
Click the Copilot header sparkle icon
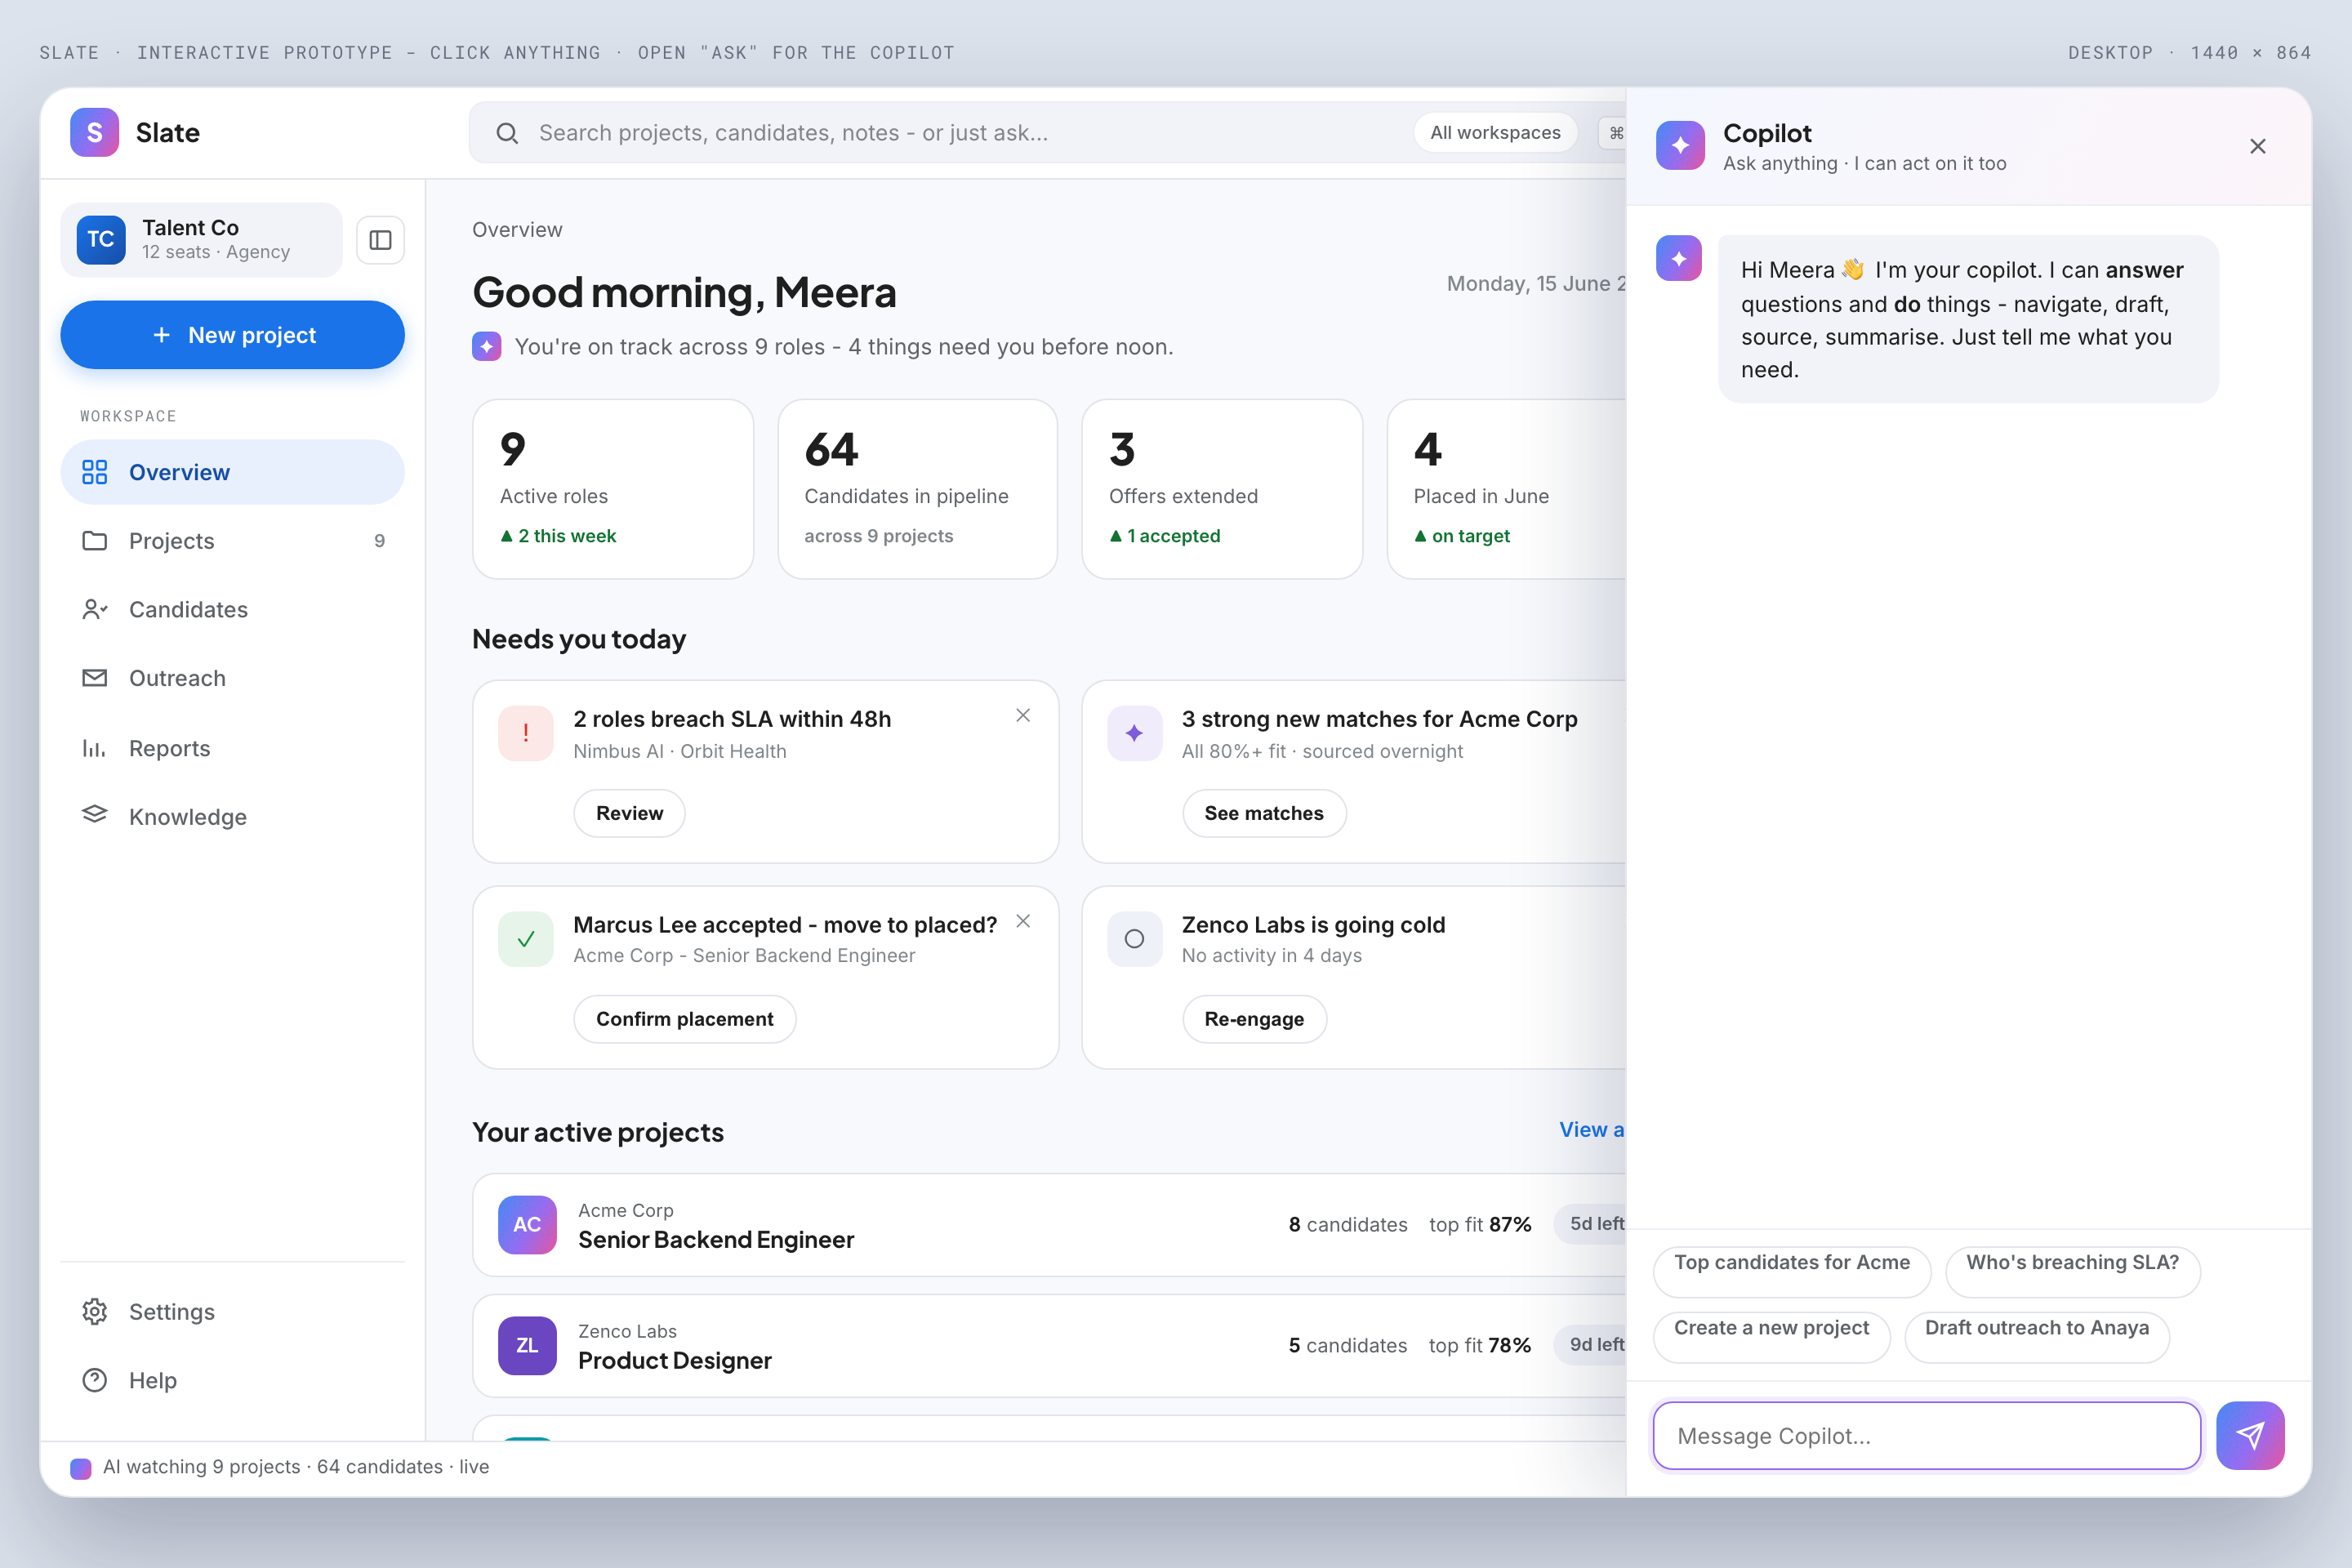[1680, 146]
